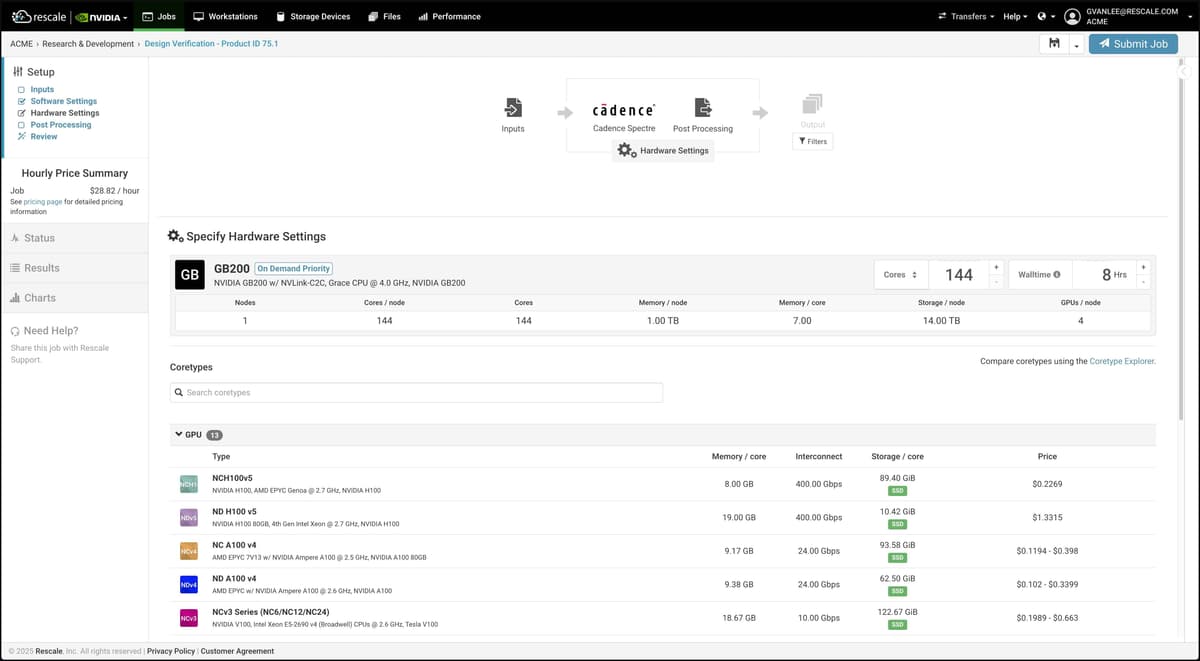Click the Submit Job button
1200x661 pixels.
[1133, 44]
